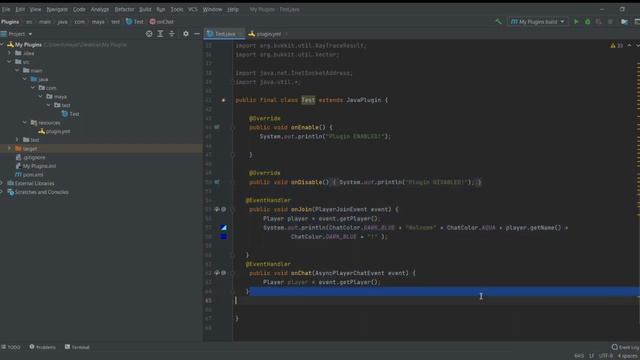
Task: Expand the .idea folder
Action: [x=9, y=53]
